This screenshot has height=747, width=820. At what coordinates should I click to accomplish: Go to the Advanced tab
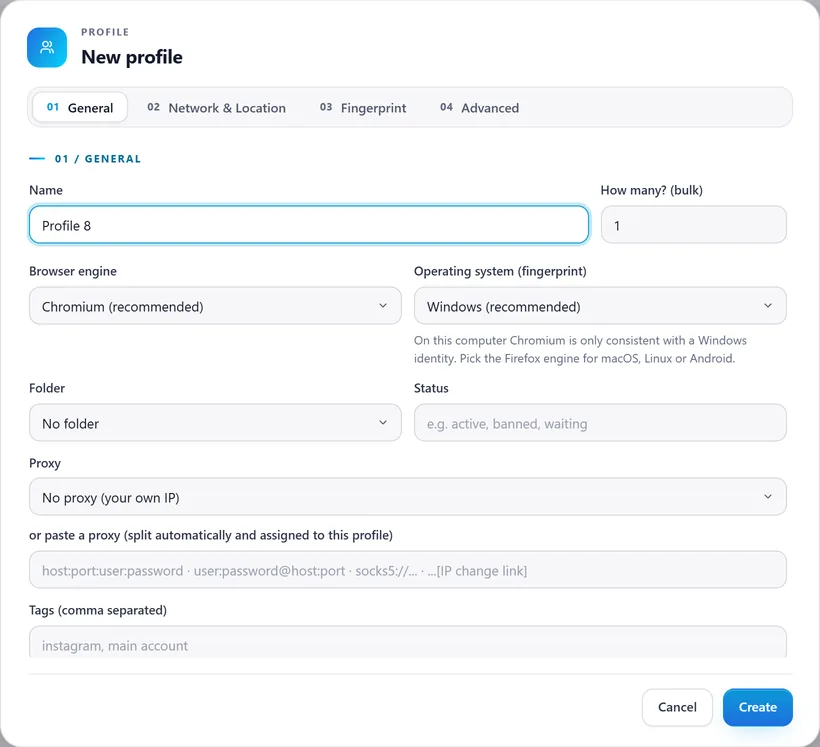pyautogui.click(x=480, y=108)
